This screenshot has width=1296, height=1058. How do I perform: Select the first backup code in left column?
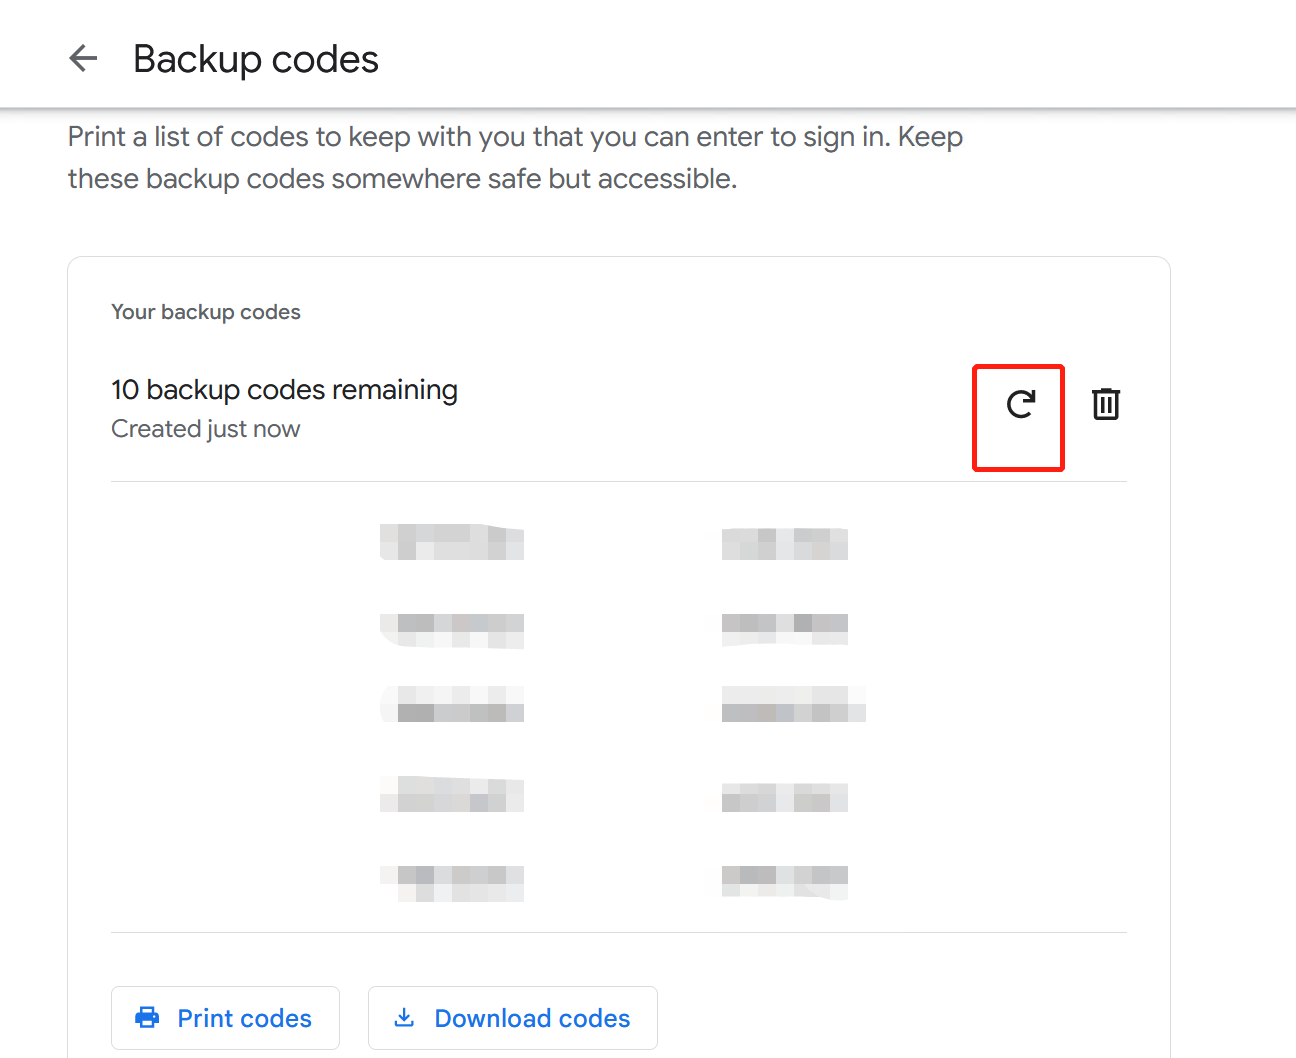click(452, 542)
